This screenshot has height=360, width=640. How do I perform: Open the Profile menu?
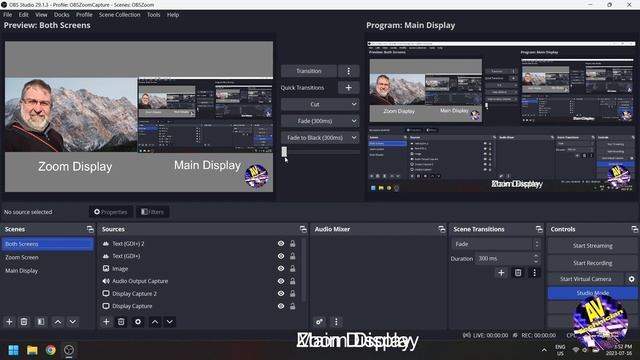click(x=84, y=15)
